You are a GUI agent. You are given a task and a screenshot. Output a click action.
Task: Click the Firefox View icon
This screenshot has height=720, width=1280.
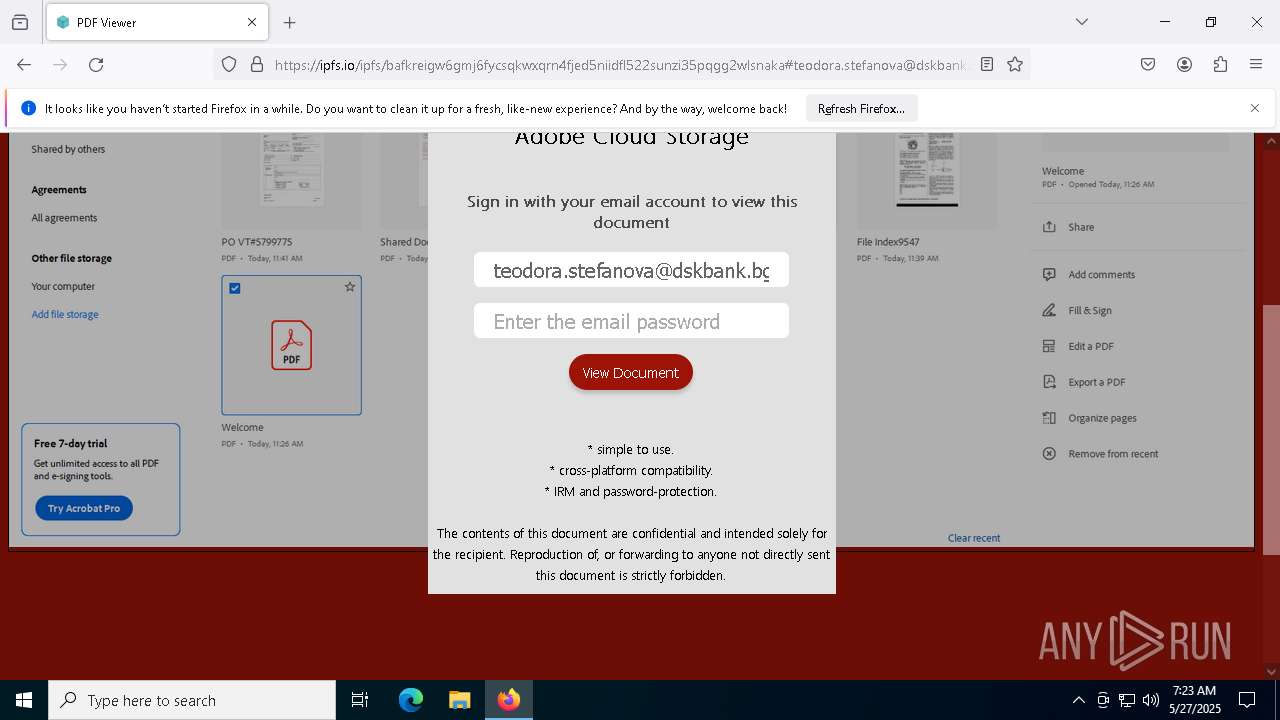[x=20, y=22]
